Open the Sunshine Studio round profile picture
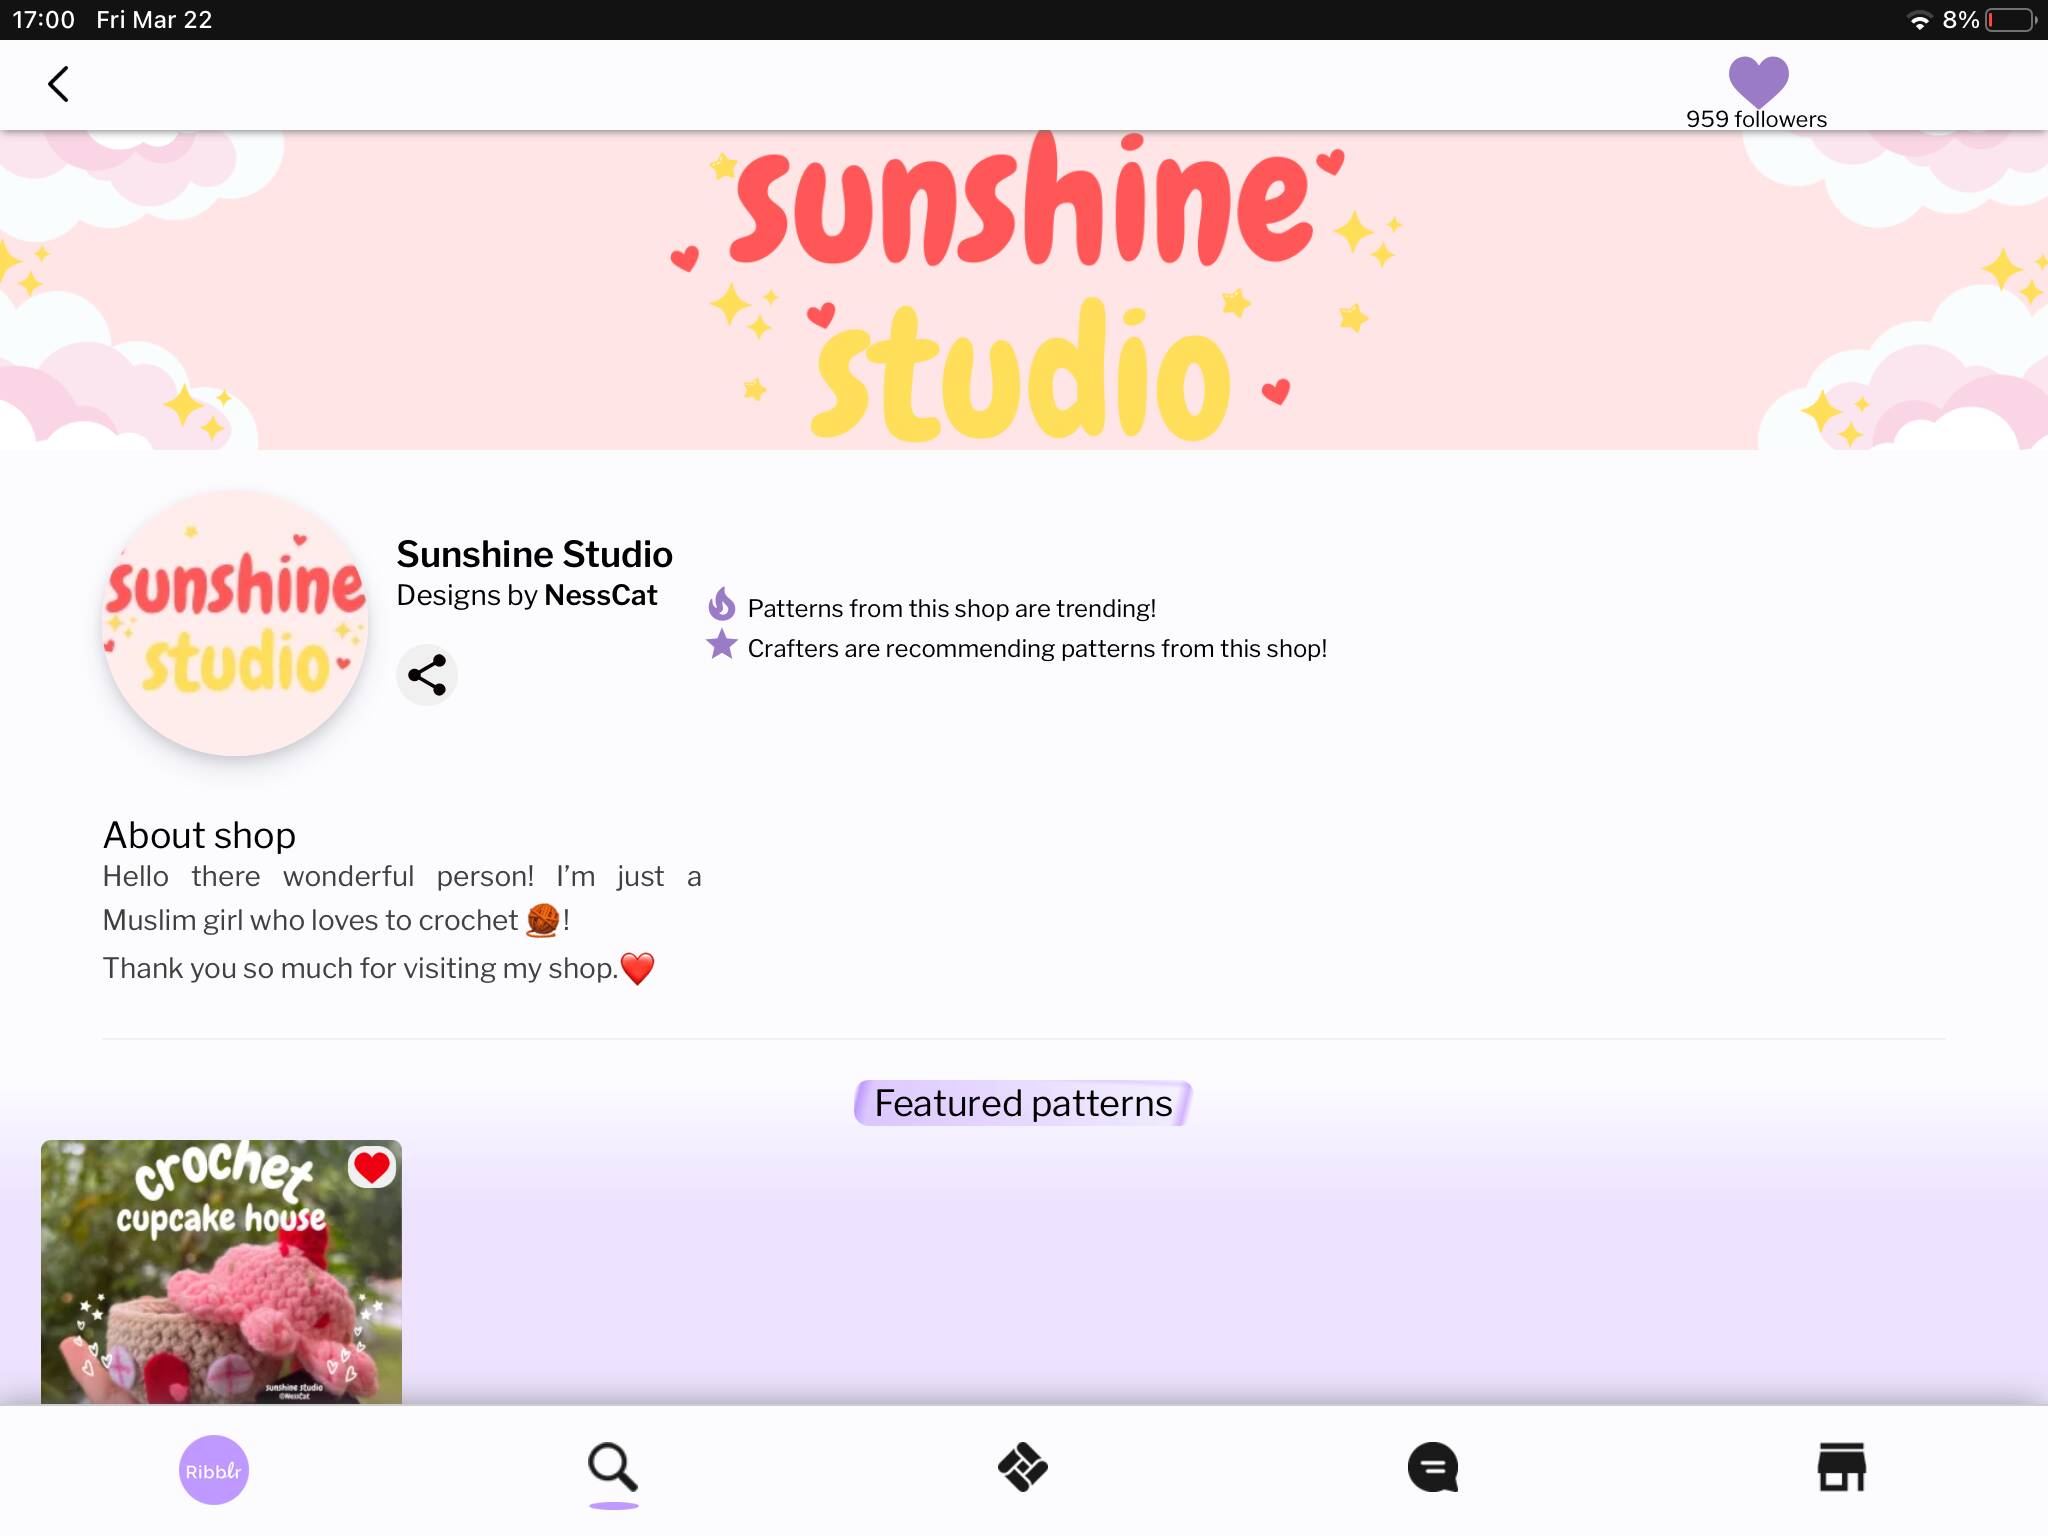2048x1536 pixels. 235,622
